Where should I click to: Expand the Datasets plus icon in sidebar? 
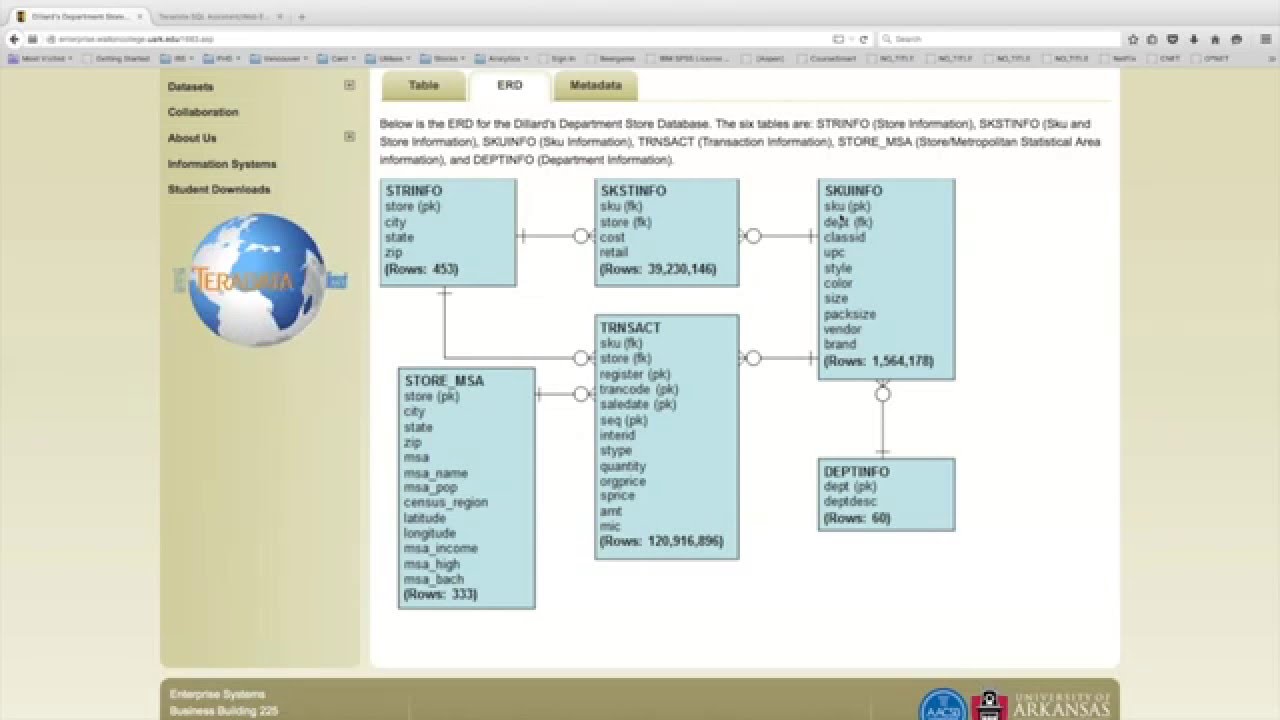349,86
